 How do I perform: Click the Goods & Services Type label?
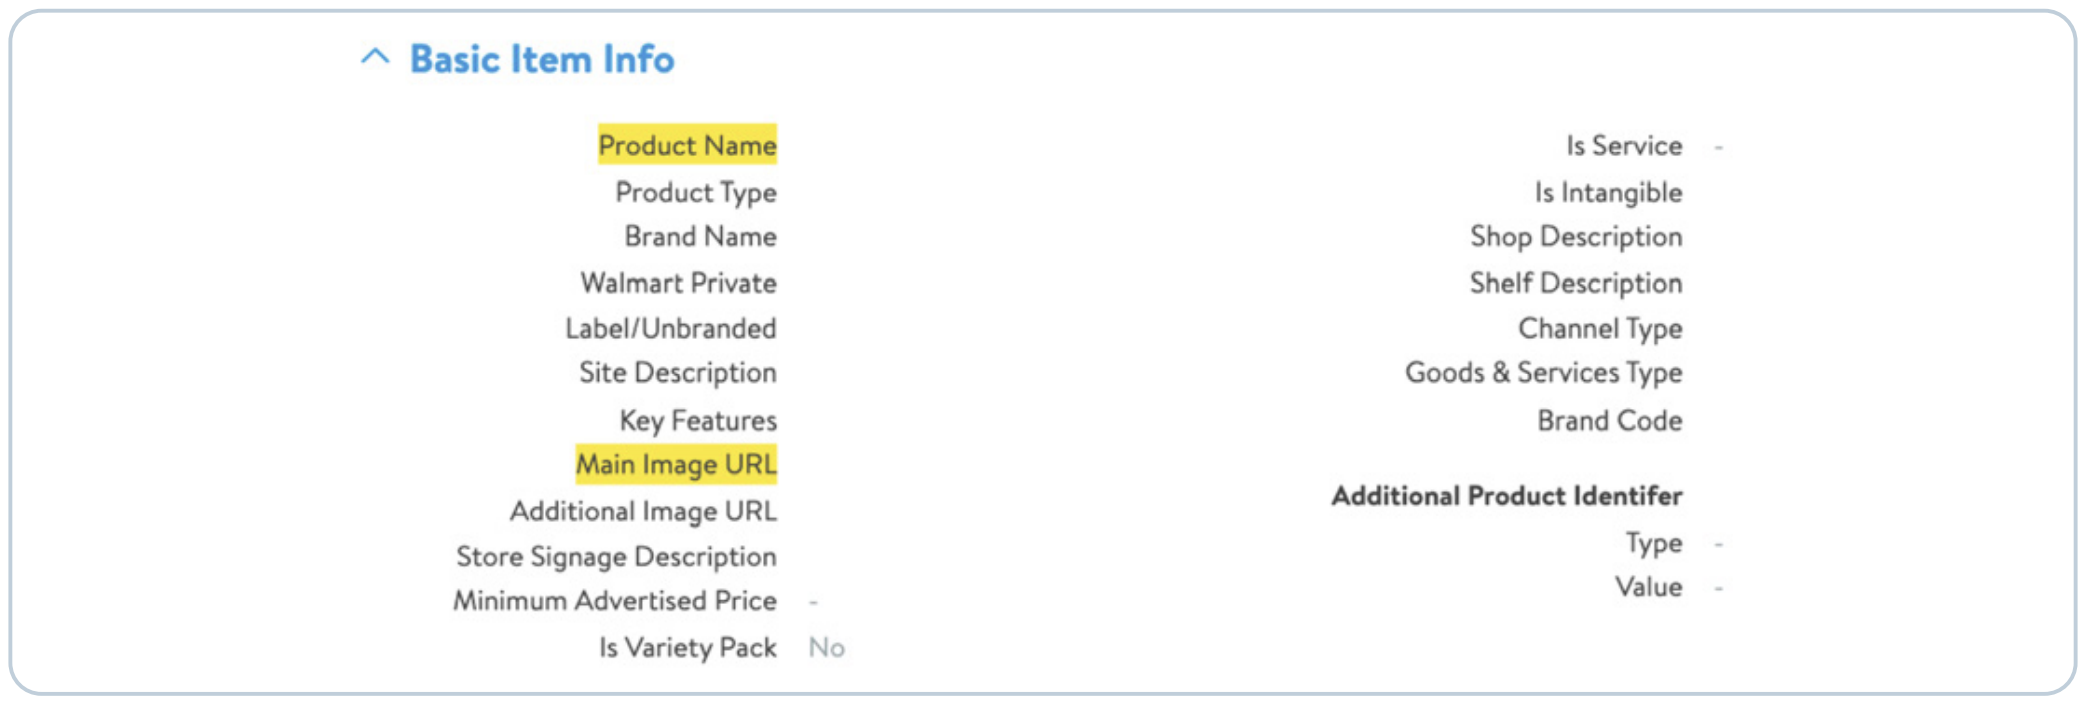pos(1543,373)
